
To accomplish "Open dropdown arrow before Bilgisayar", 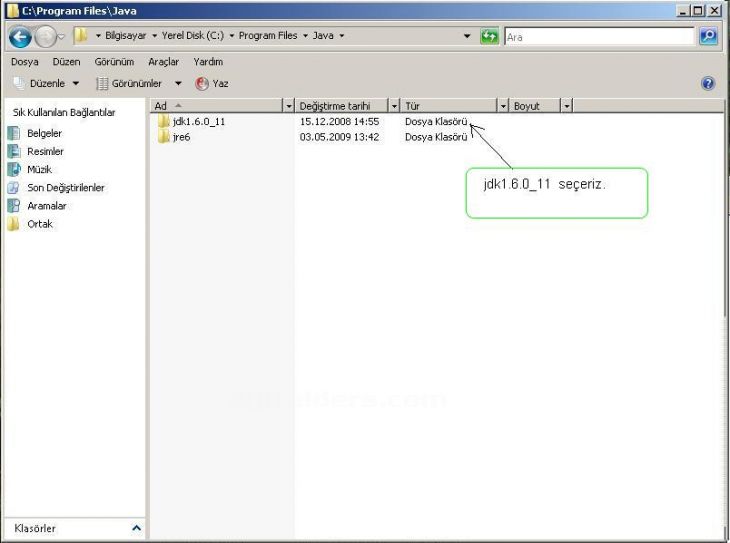I will [98, 36].
